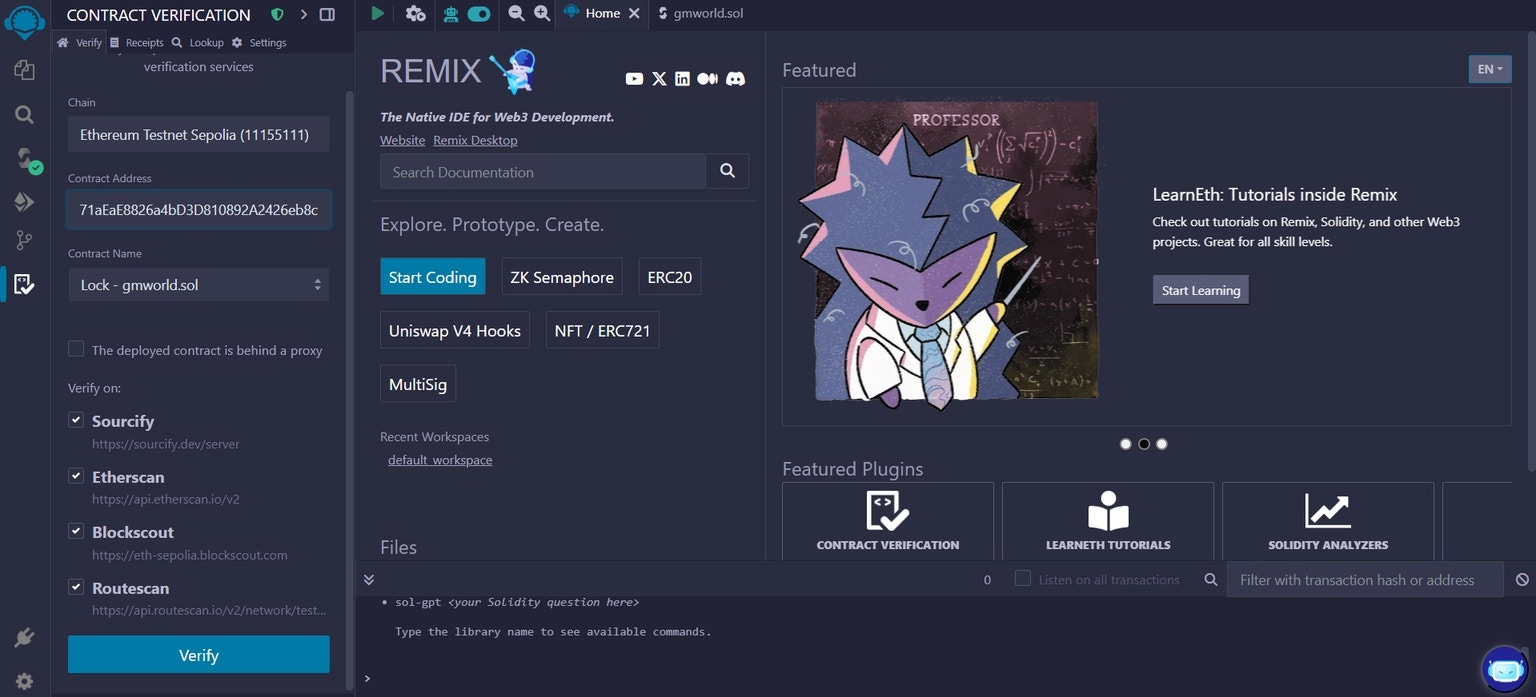The image size is (1536, 697).
Task: Open the Contract Name dropdown showing Lock - gmworld.sol
Action: [198, 284]
